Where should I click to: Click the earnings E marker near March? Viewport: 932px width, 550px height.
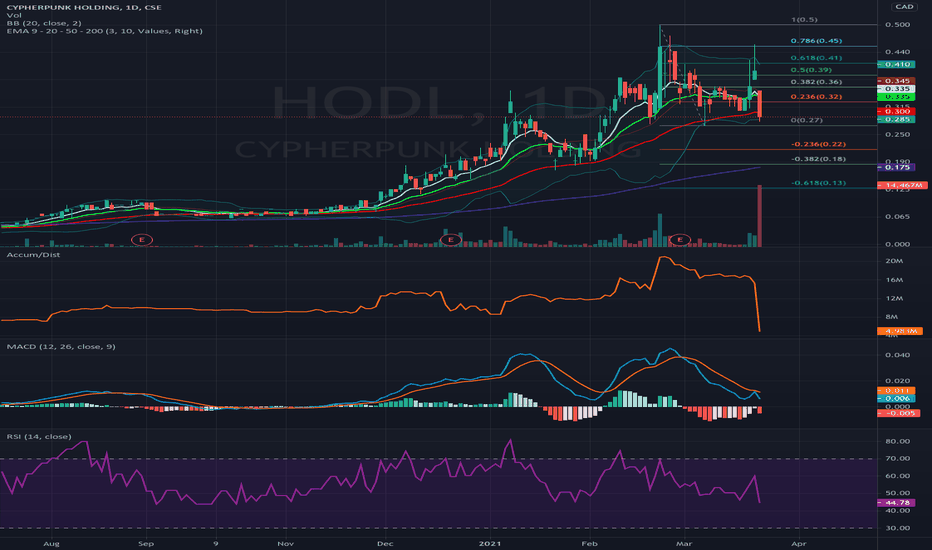679,240
